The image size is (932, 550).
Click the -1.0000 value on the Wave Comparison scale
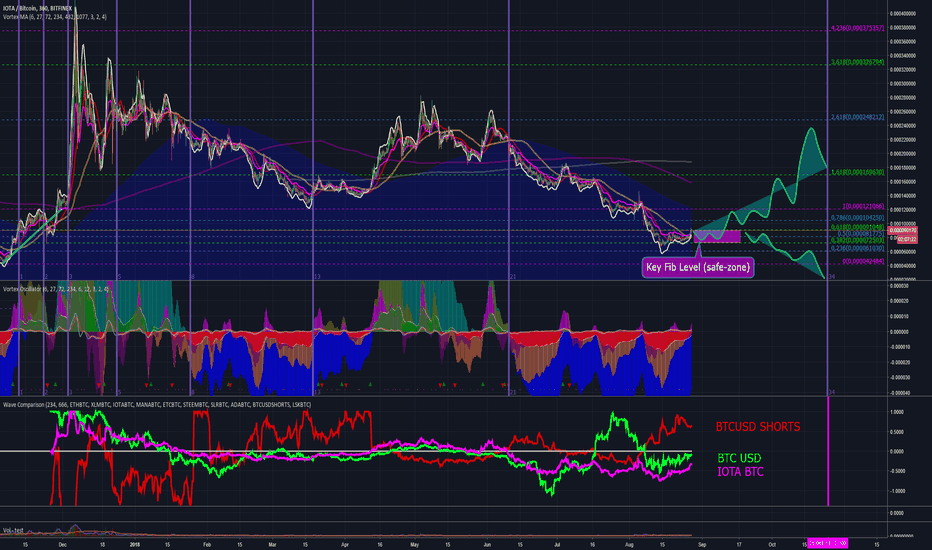pyautogui.click(x=896, y=491)
